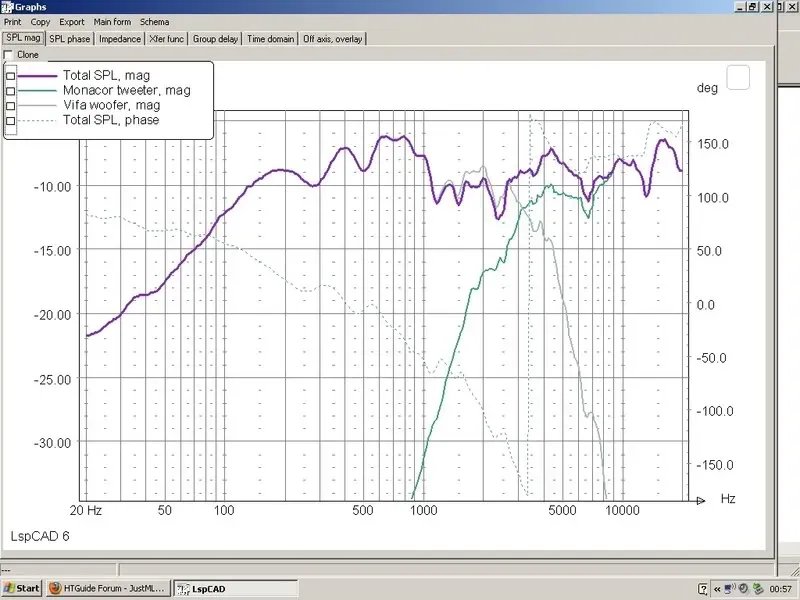
Task: Click the green icon left of the clock
Action: [x=758, y=589]
